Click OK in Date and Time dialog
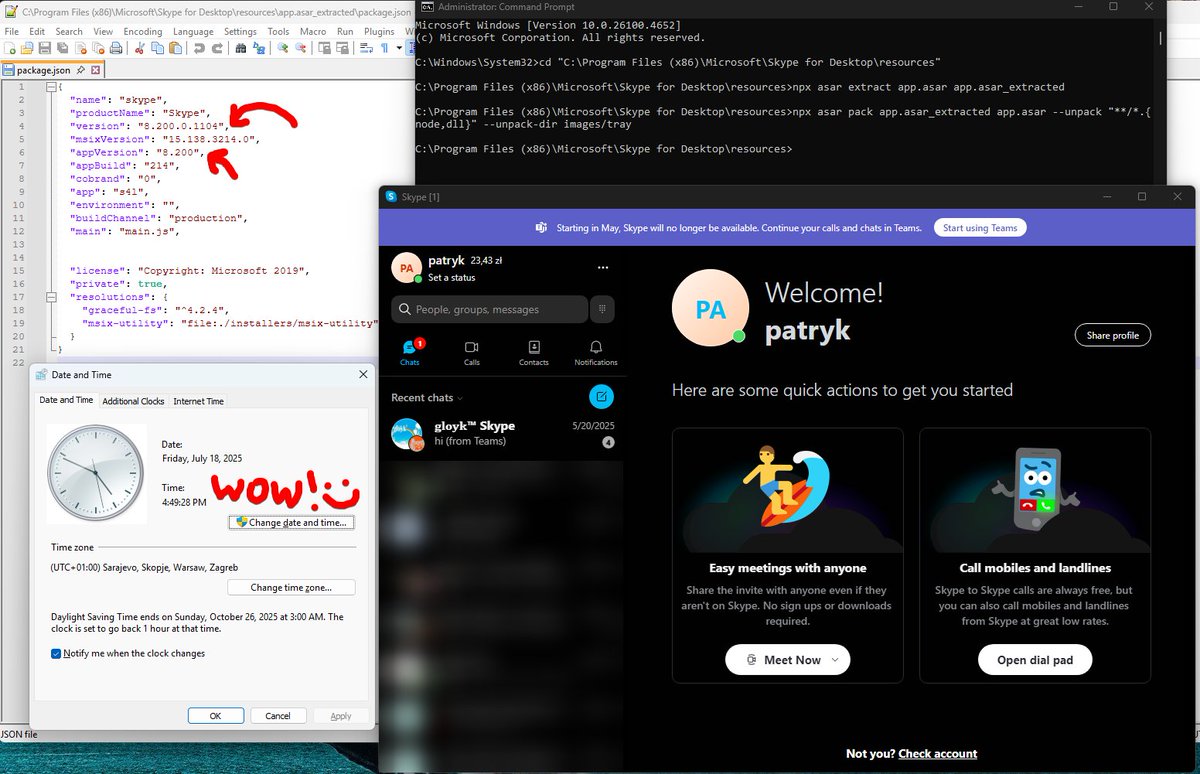This screenshot has height=774, width=1200. [215, 715]
